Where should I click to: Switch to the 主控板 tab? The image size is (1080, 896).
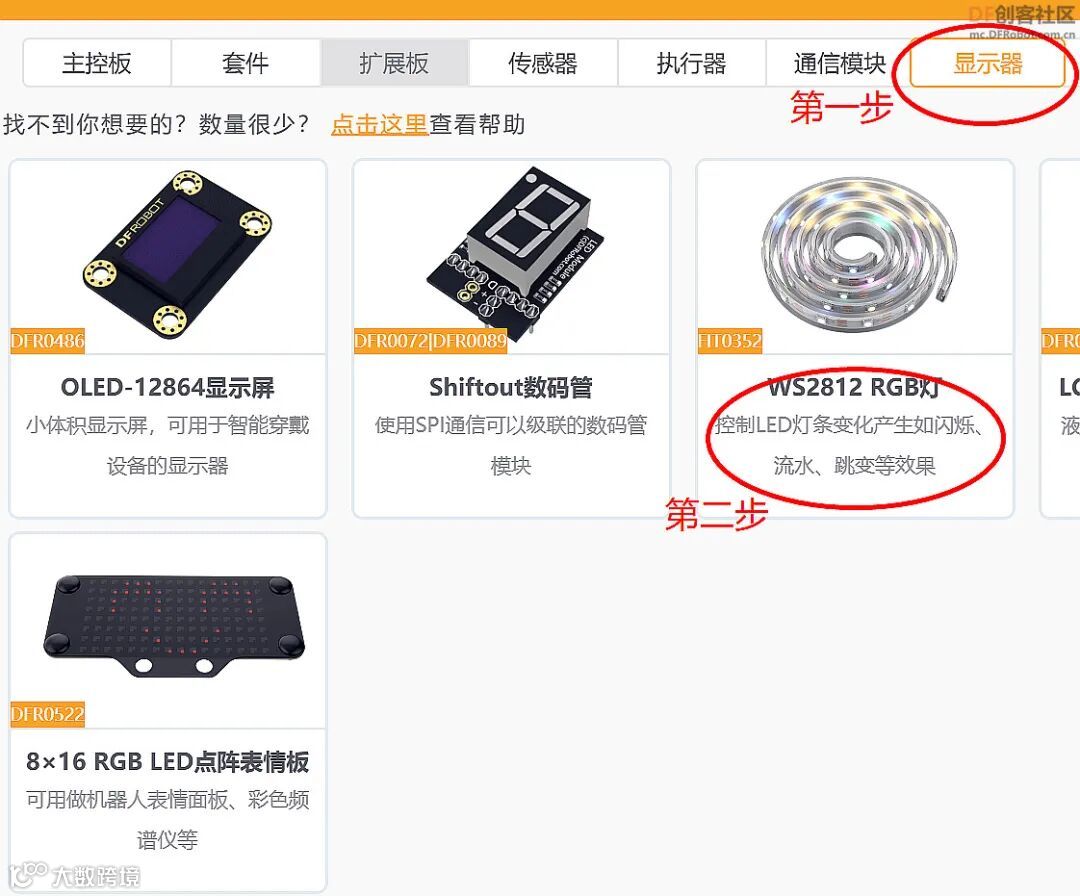(97, 63)
